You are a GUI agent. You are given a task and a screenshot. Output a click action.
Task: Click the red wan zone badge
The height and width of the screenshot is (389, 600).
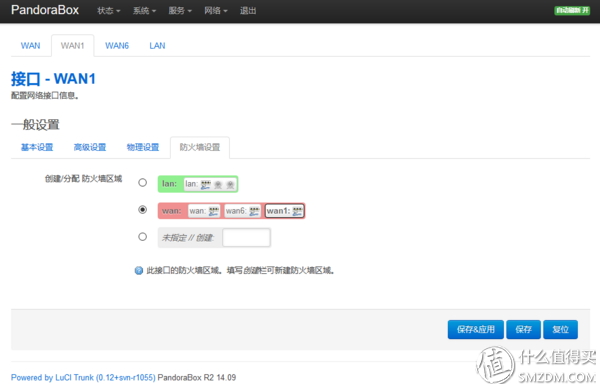[232, 211]
